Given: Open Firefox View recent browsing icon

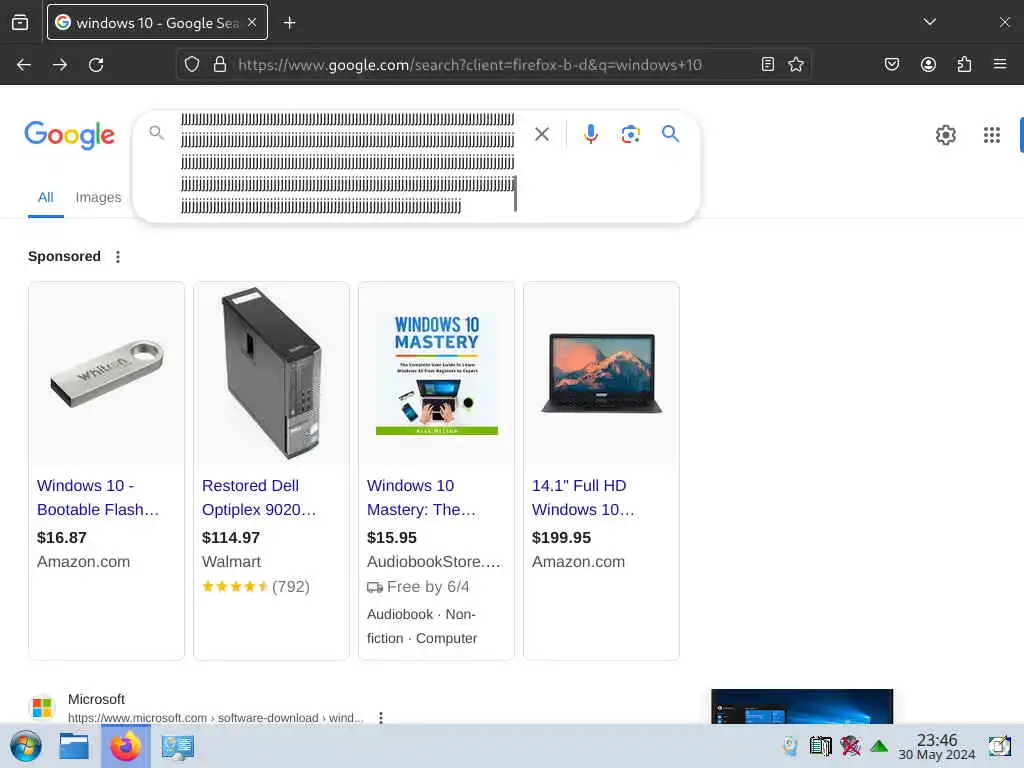Looking at the screenshot, I should 20,23.
